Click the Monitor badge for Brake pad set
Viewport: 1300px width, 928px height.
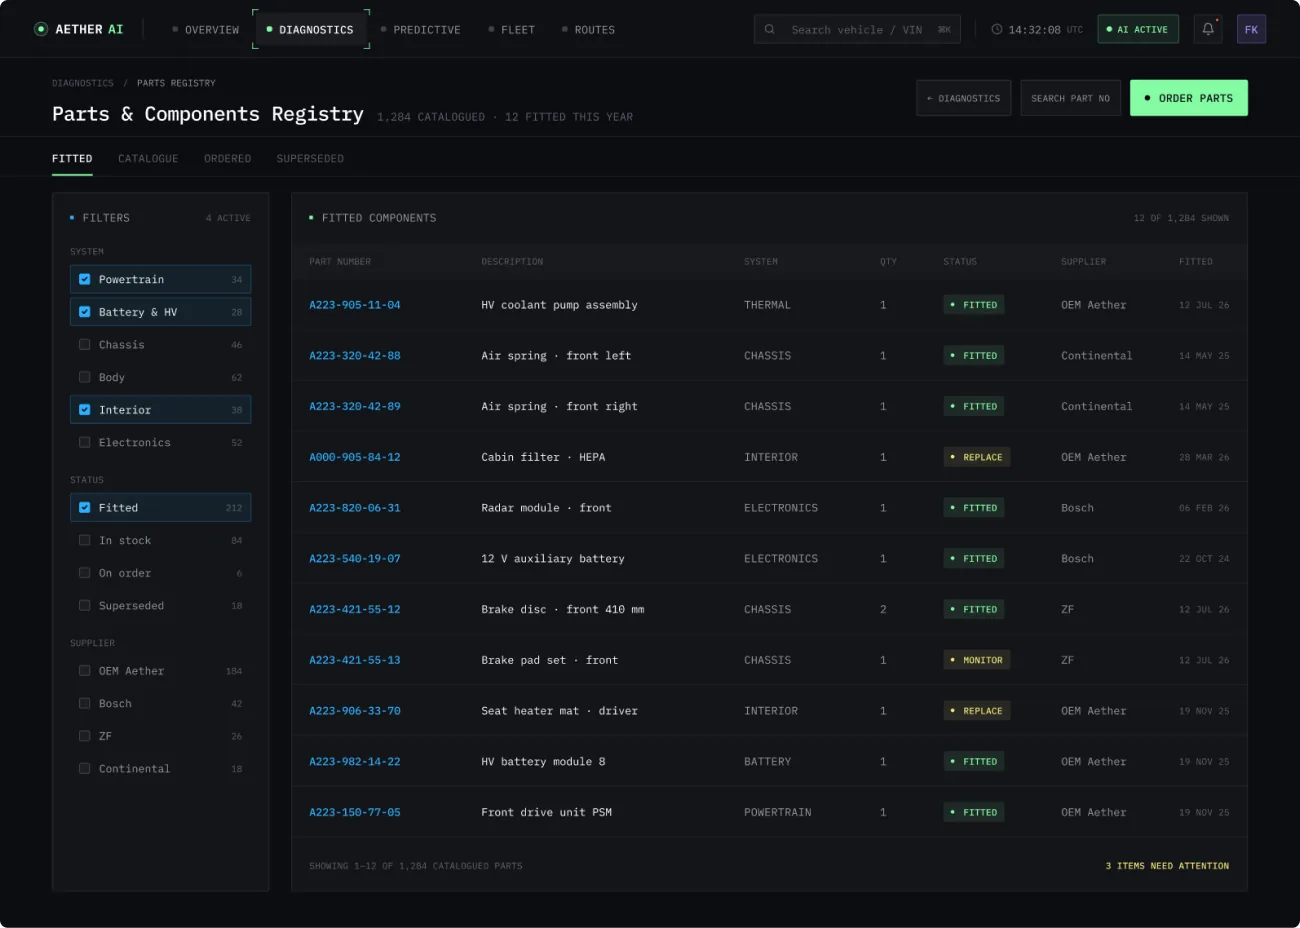[976, 660]
